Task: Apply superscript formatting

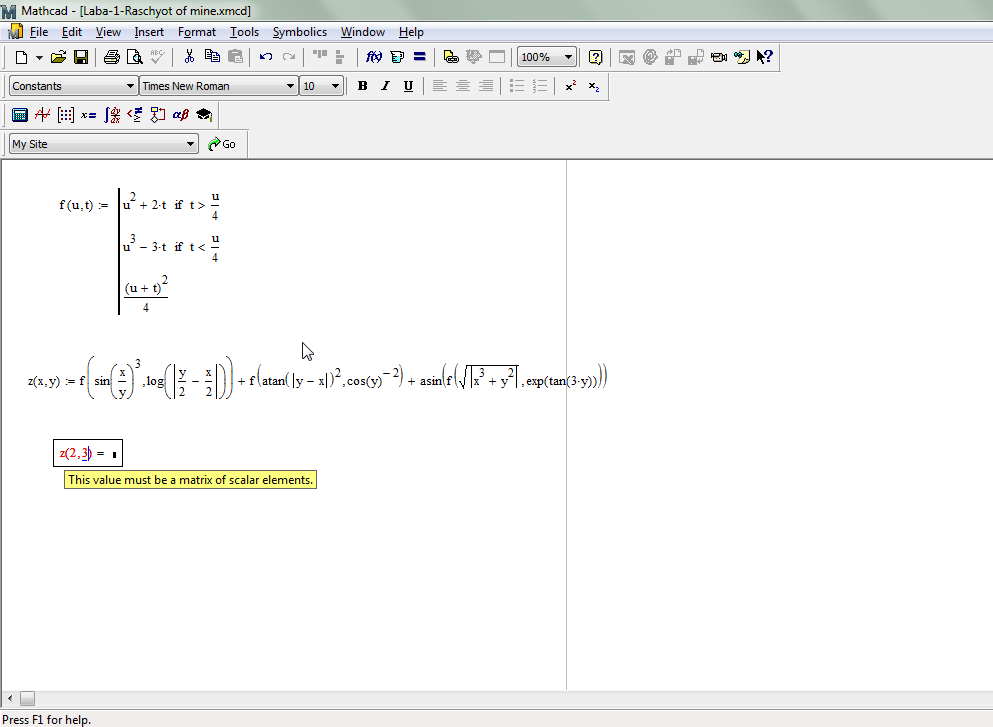Action: click(x=570, y=86)
